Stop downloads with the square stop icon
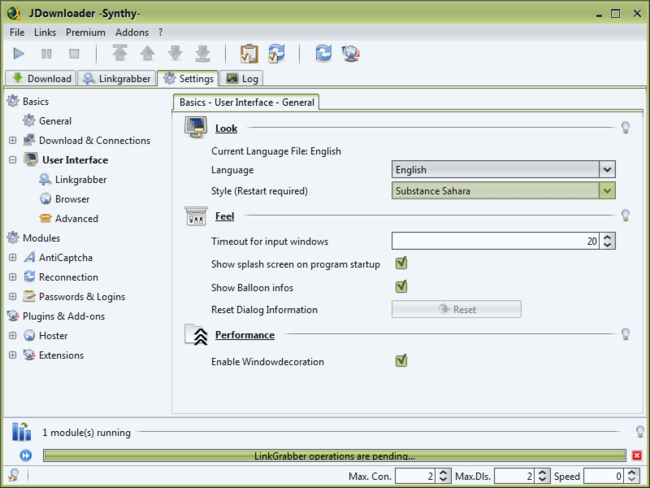This screenshot has height=488, width=650. click(x=74, y=53)
